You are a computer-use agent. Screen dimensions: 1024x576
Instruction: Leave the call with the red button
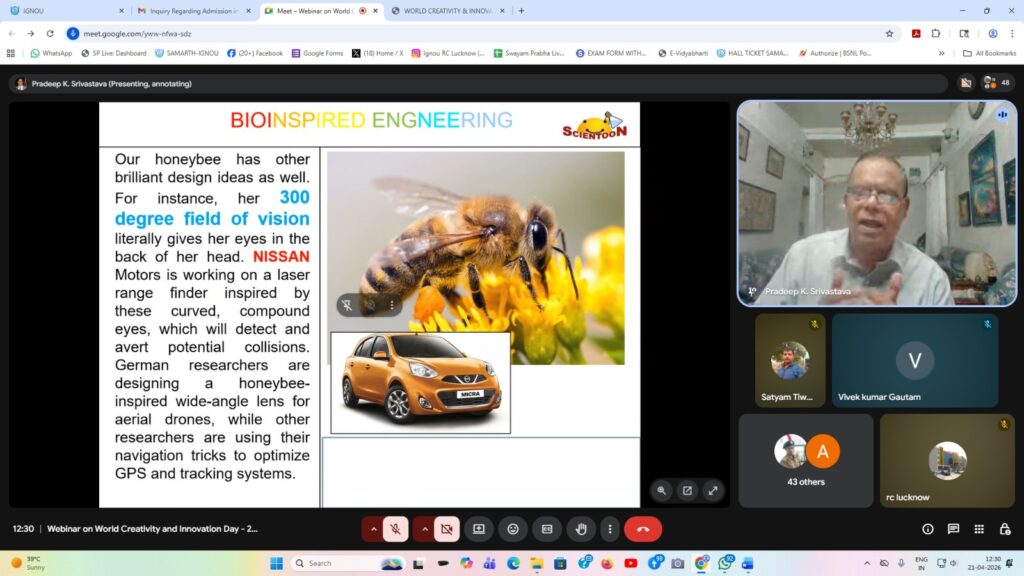pyautogui.click(x=643, y=529)
